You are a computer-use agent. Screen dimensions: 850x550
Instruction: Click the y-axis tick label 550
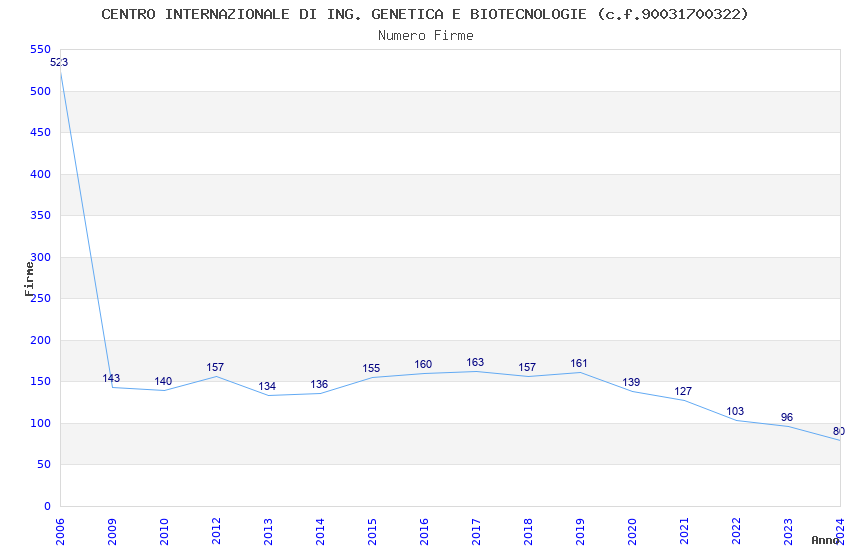[x=41, y=49]
